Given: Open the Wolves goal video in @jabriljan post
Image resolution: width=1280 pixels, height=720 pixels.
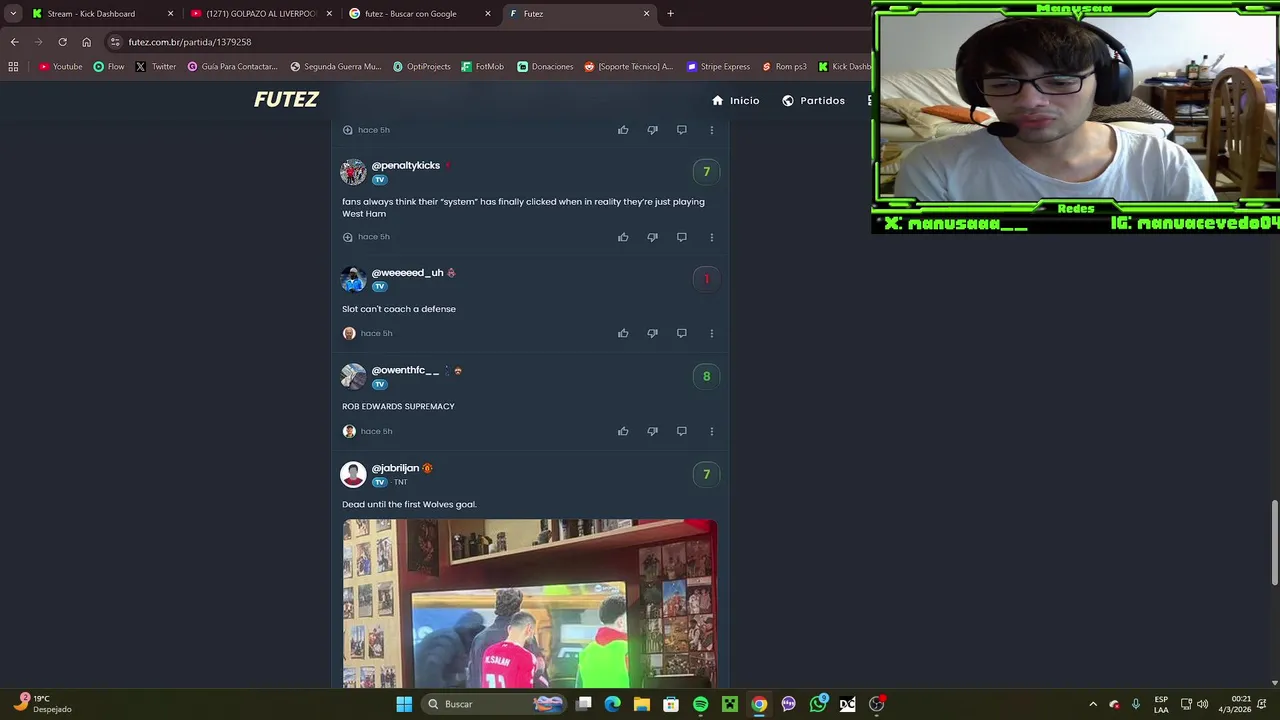Looking at the screenshot, I should 530,603.
